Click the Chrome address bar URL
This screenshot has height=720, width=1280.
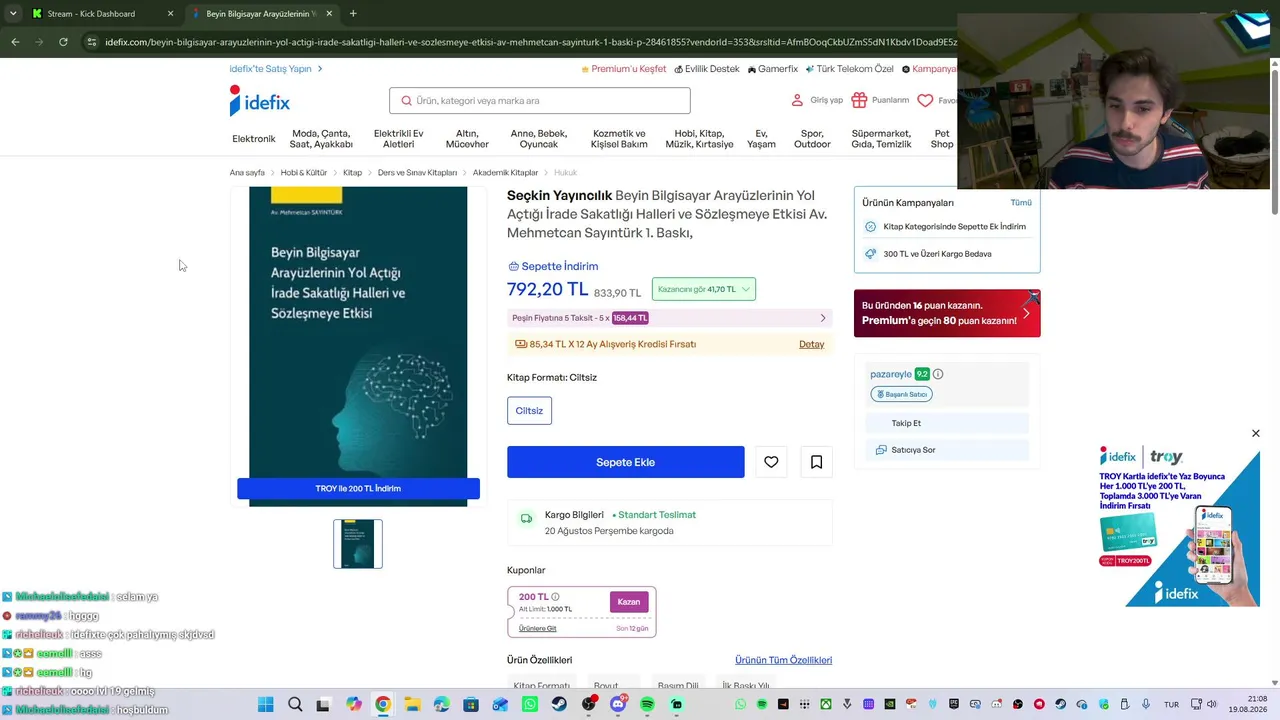[530, 42]
